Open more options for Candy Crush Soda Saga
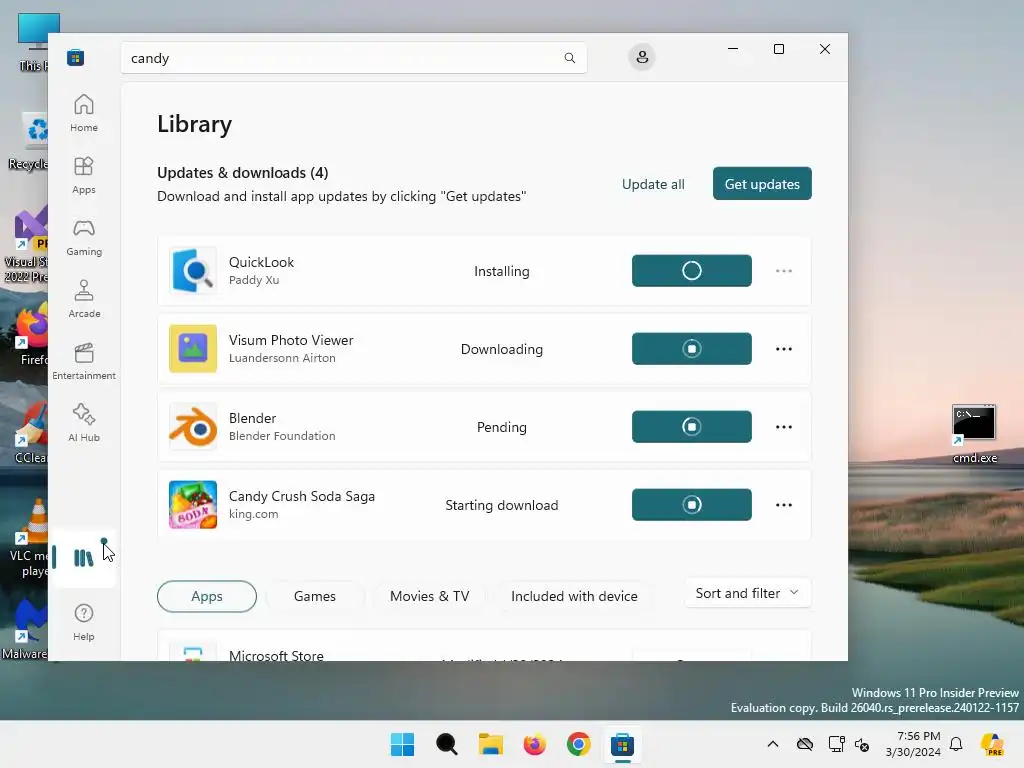1024x768 pixels. pos(784,505)
